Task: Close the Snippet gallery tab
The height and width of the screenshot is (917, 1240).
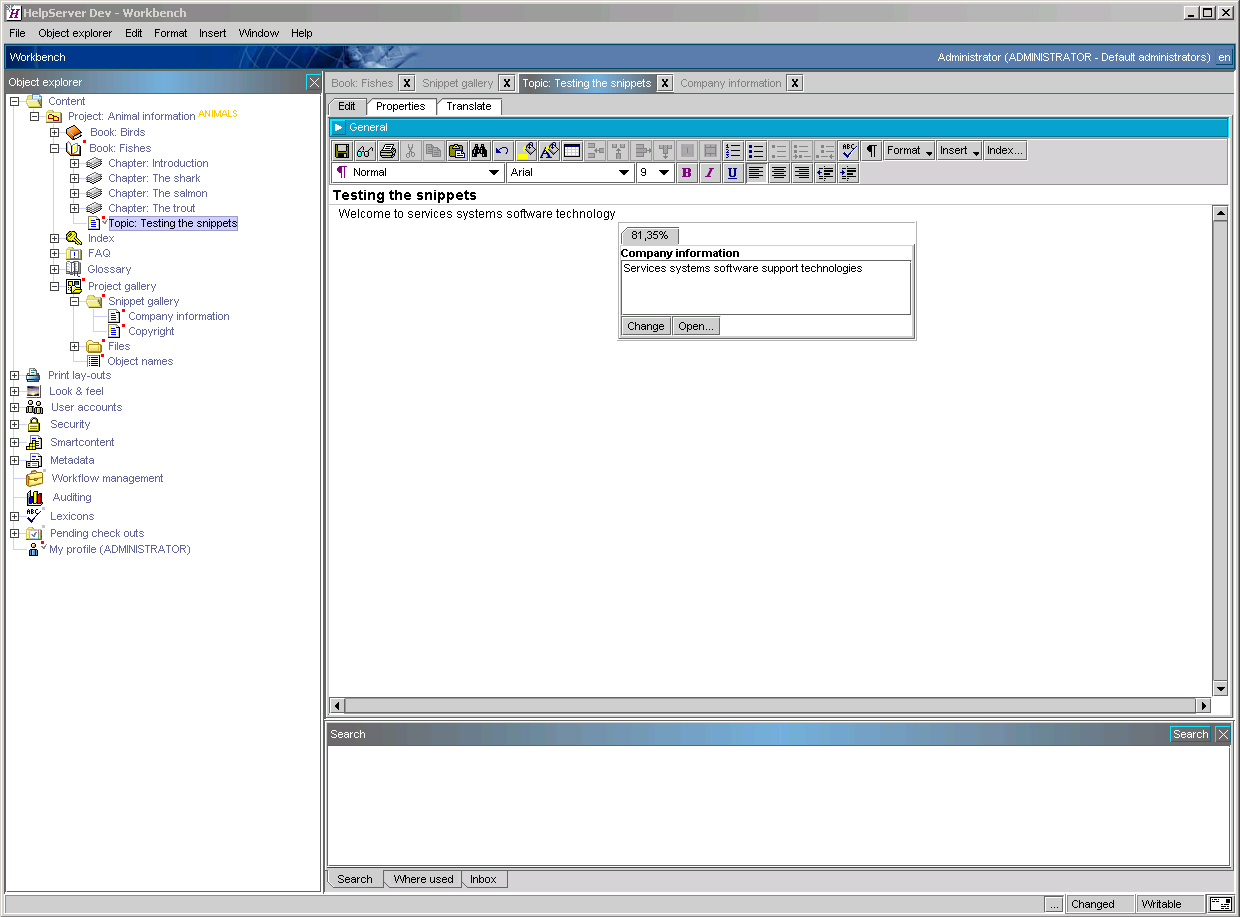Action: (x=507, y=83)
